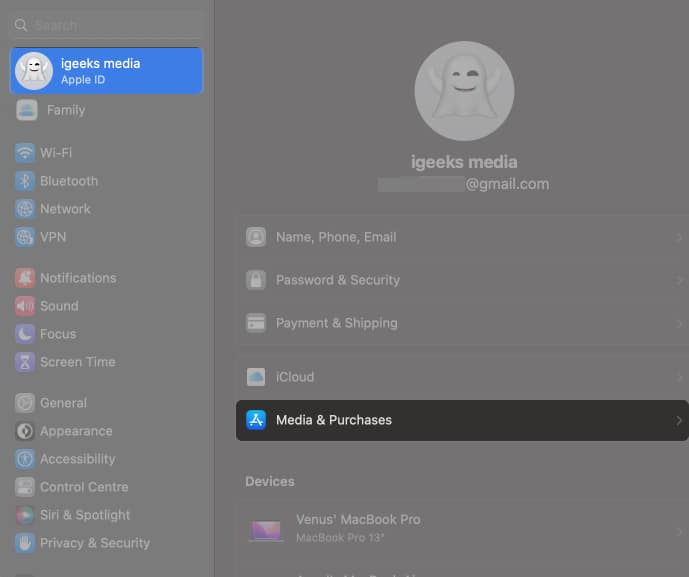The image size is (689, 577).
Task: Open iCloud row
Action: 462,377
